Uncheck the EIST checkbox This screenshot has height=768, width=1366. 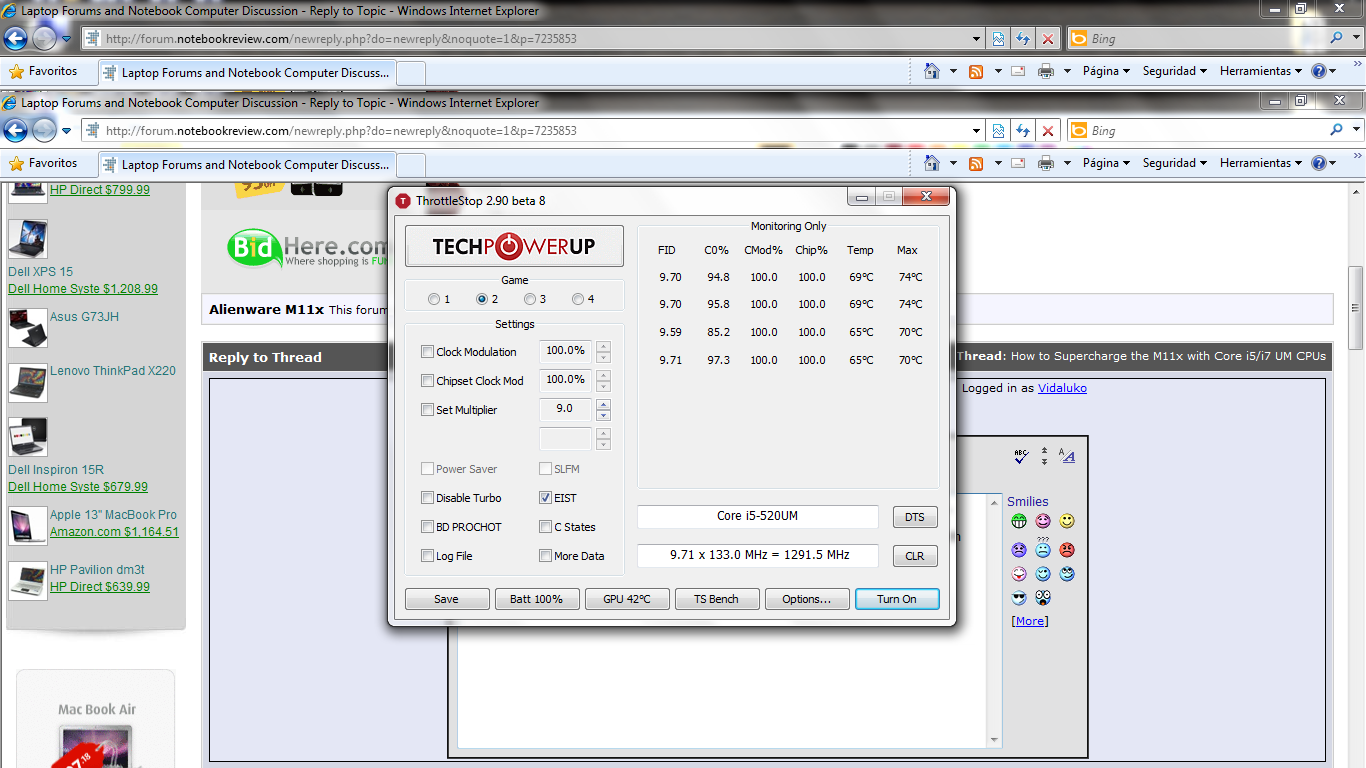[546, 498]
